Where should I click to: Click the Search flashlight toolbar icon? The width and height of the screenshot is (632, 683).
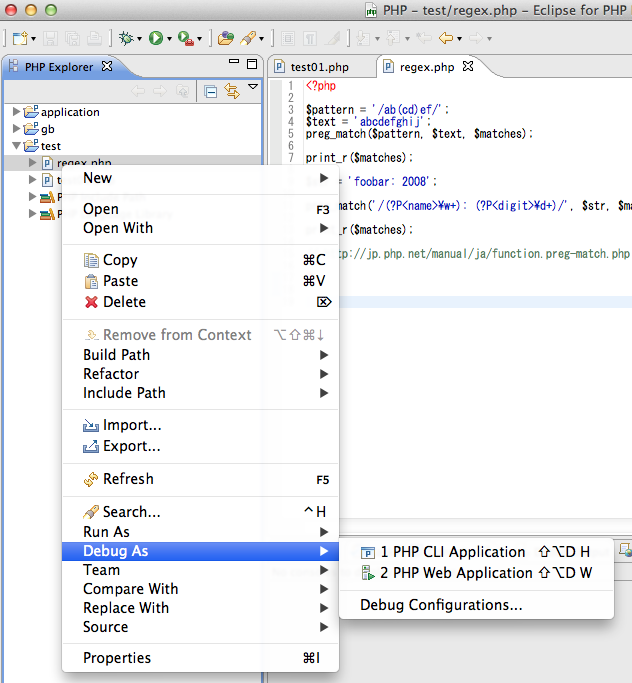(x=248, y=38)
